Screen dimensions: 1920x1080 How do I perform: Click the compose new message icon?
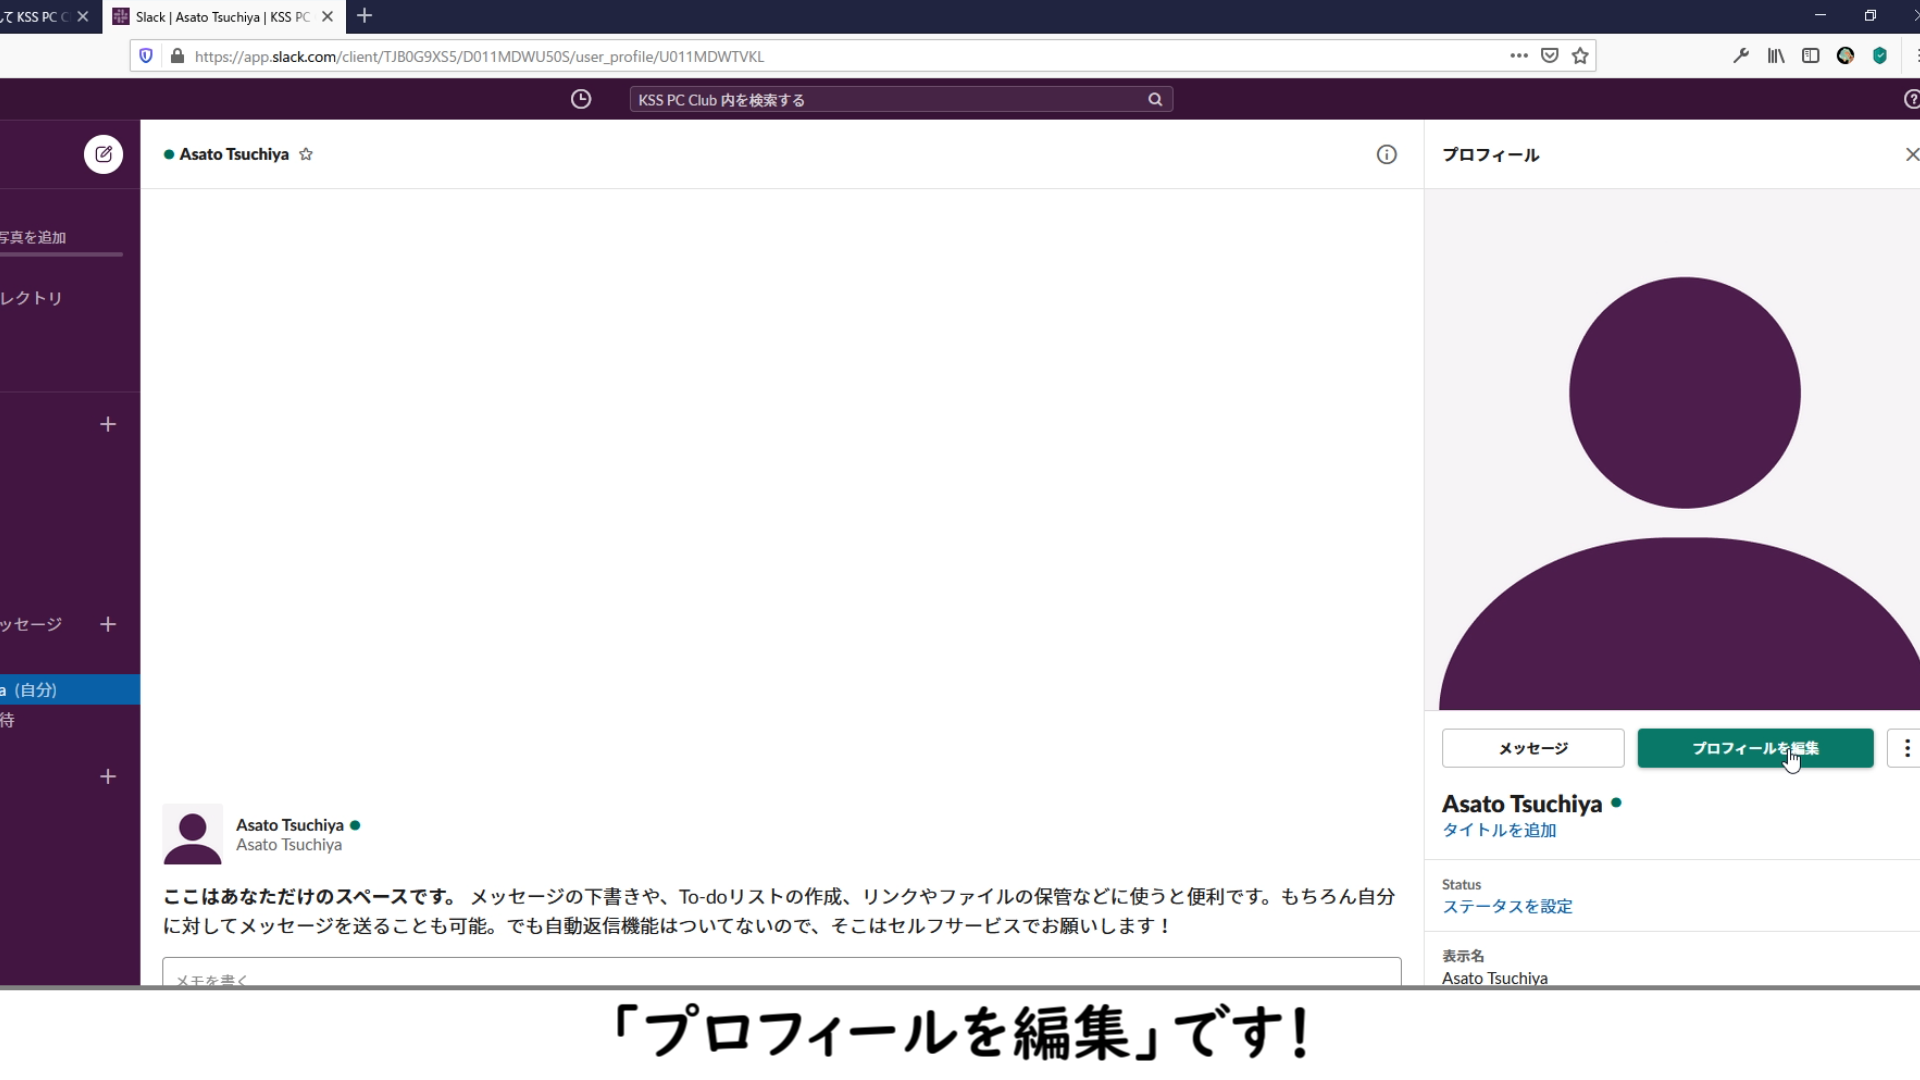(103, 154)
